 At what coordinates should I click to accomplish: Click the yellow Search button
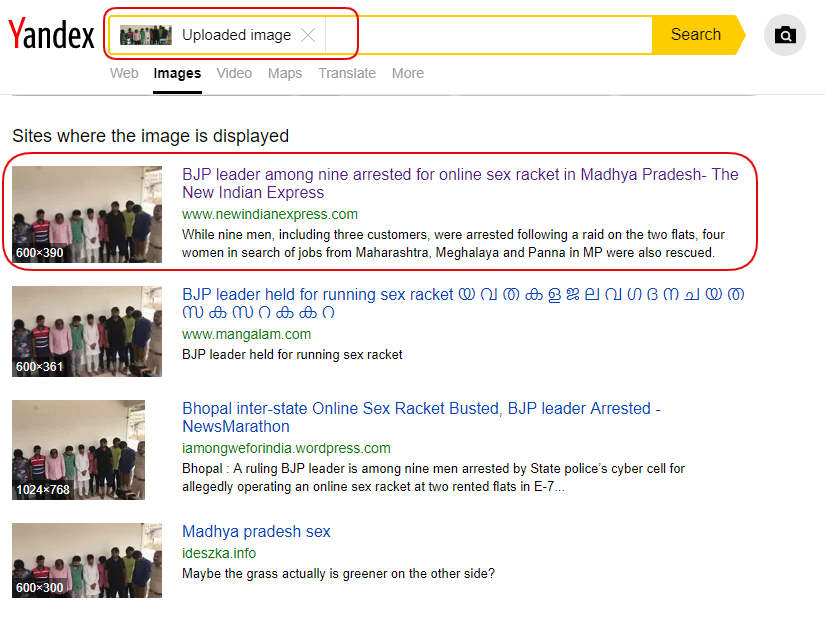point(696,35)
